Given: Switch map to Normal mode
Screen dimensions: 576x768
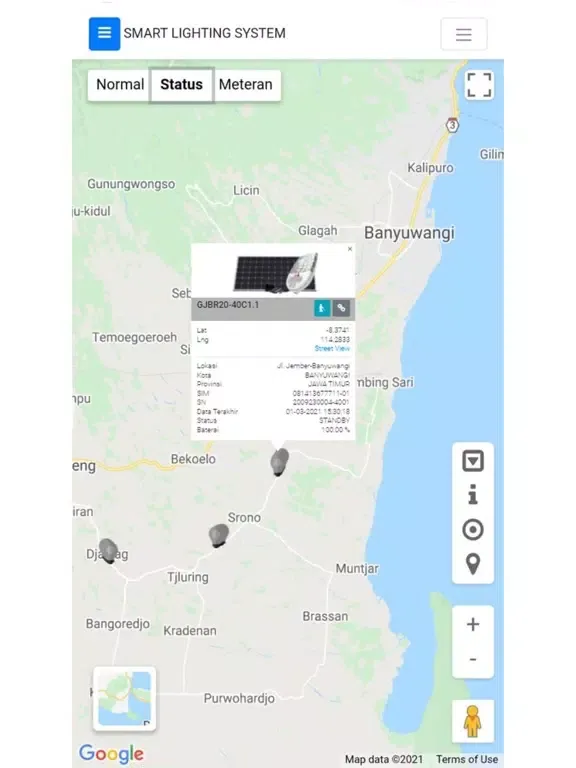Looking at the screenshot, I should pos(120,85).
